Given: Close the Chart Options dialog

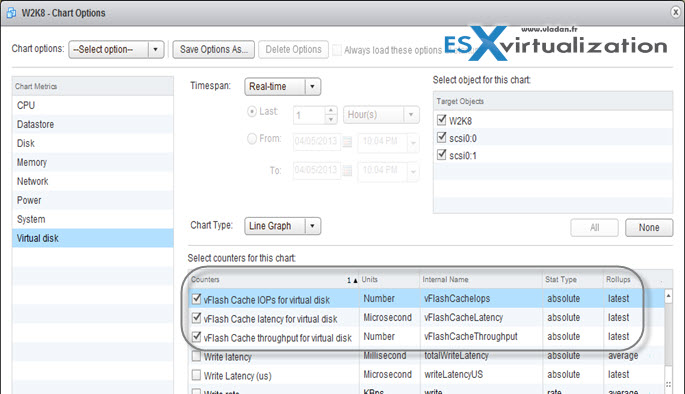Looking at the screenshot, I should click(x=676, y=12).
